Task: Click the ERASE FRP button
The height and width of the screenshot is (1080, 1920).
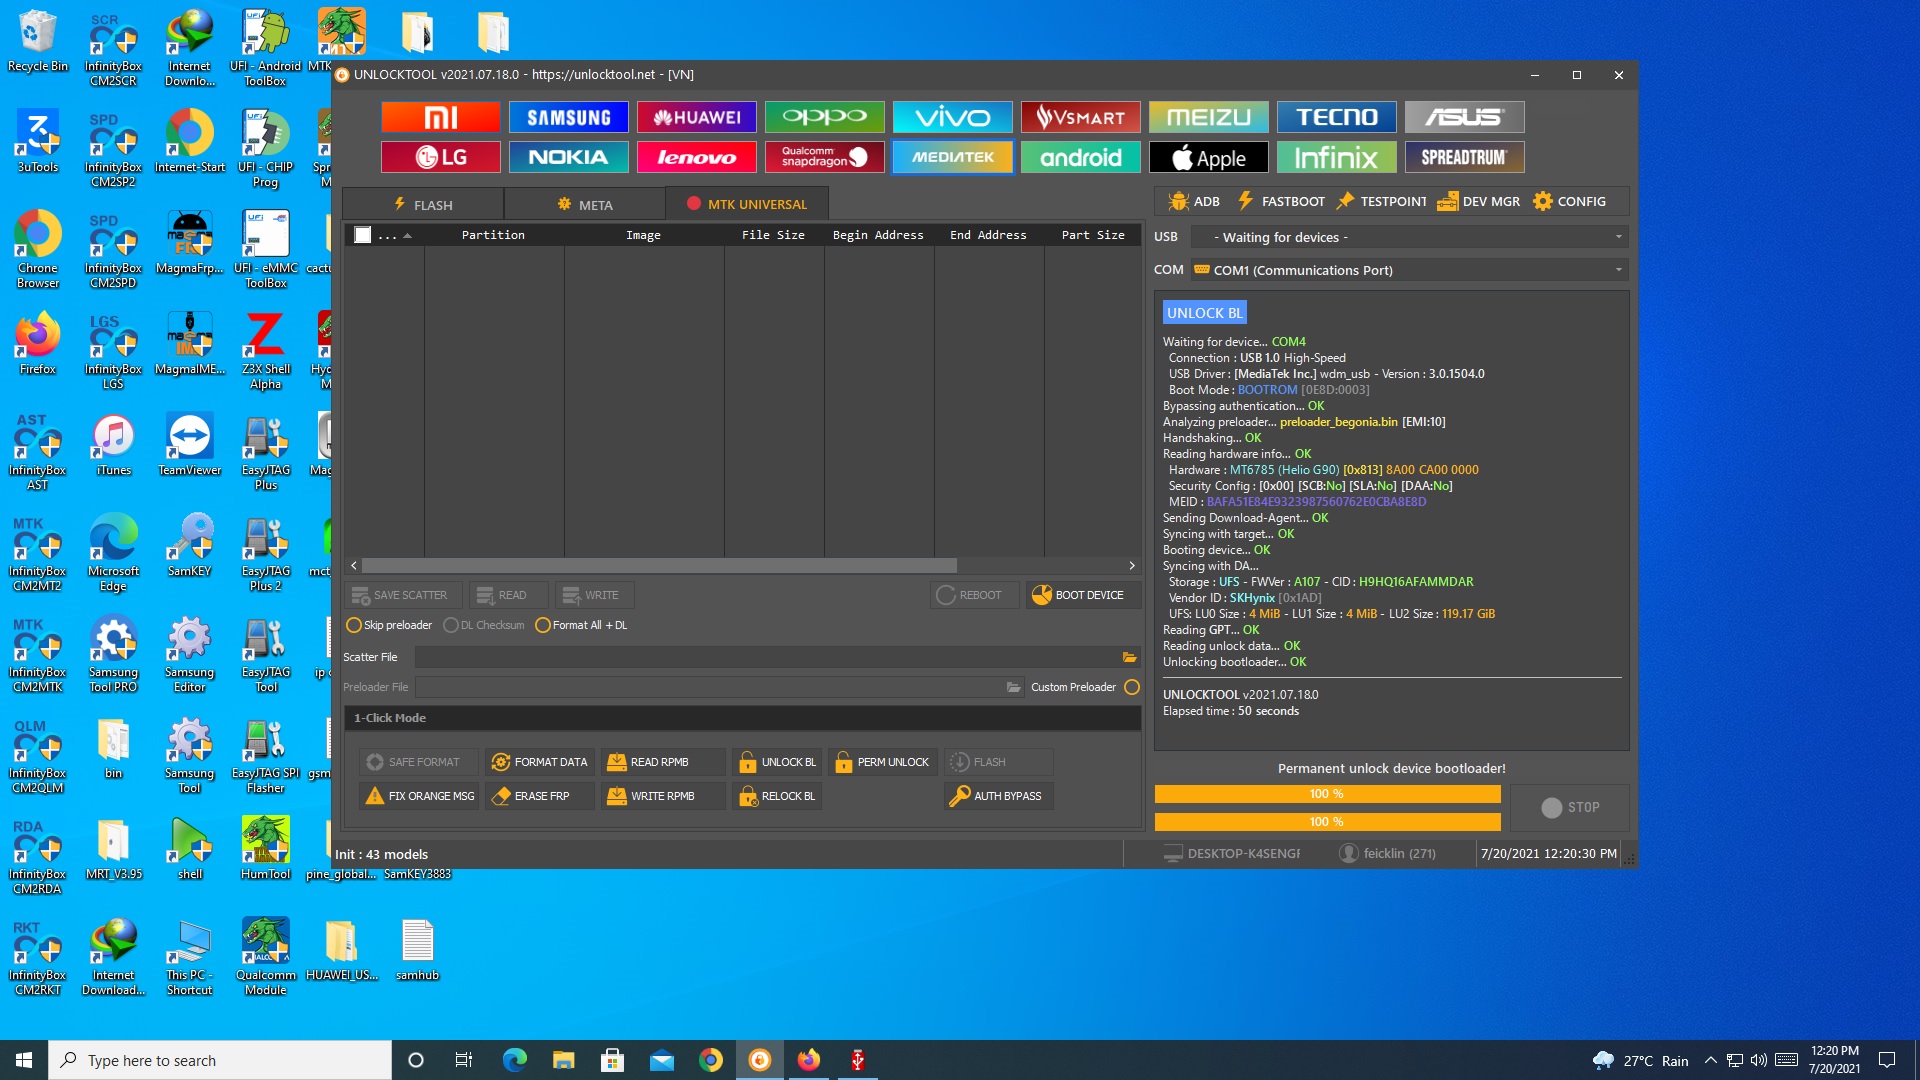Action: [x=537, y=795]
